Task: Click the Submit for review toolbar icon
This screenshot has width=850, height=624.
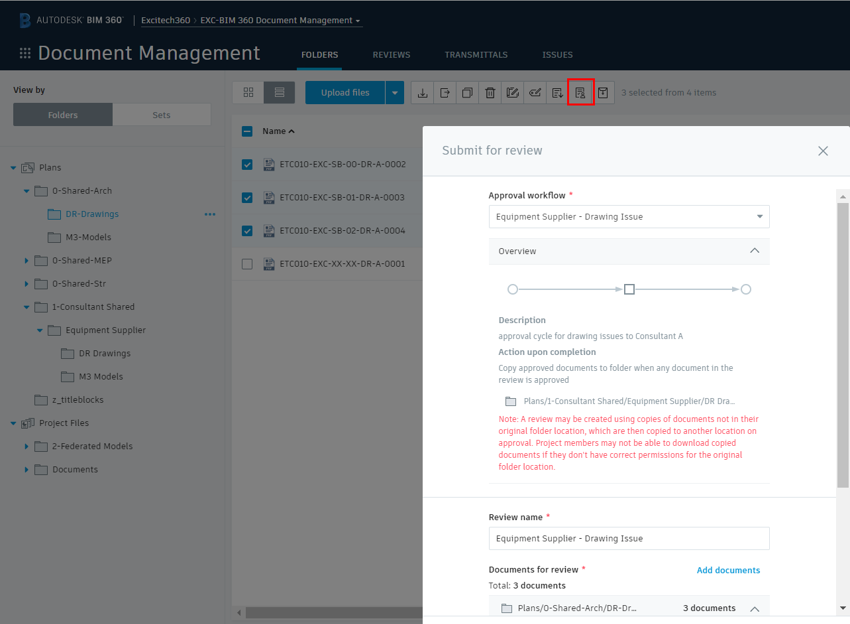Action: click(x=581, y=93)
